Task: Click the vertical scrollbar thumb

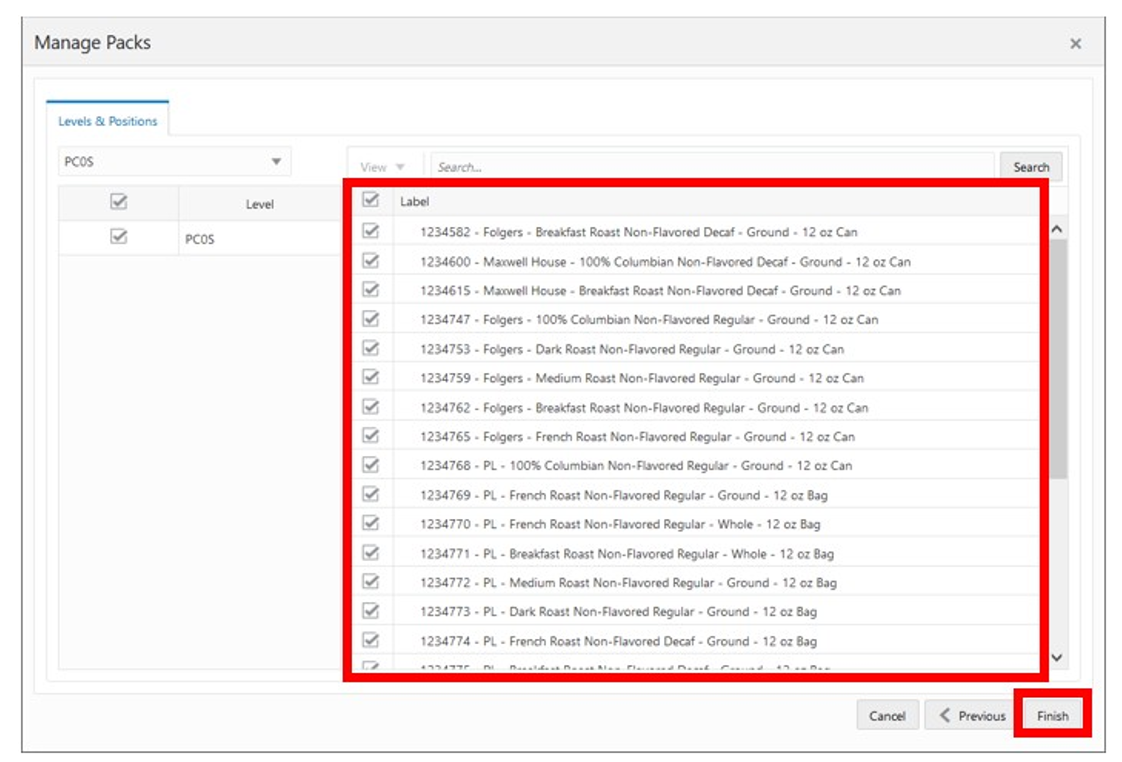Action: pos(1058,359)
